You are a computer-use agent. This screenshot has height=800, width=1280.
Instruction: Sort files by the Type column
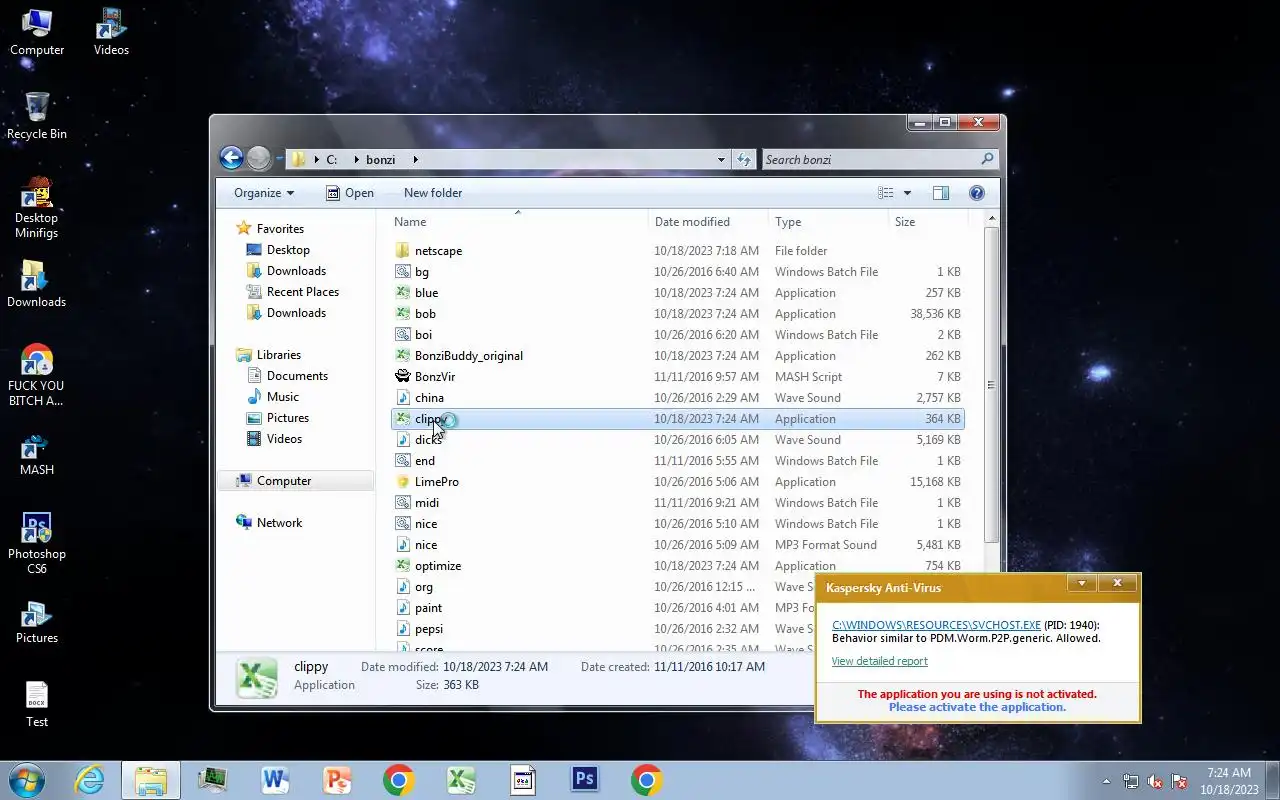[x=828, y=222]
